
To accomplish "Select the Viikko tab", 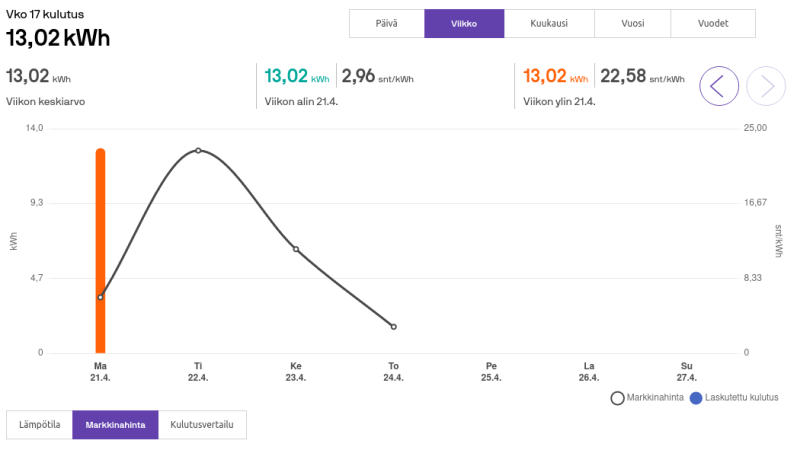I will tap(464, 23).
